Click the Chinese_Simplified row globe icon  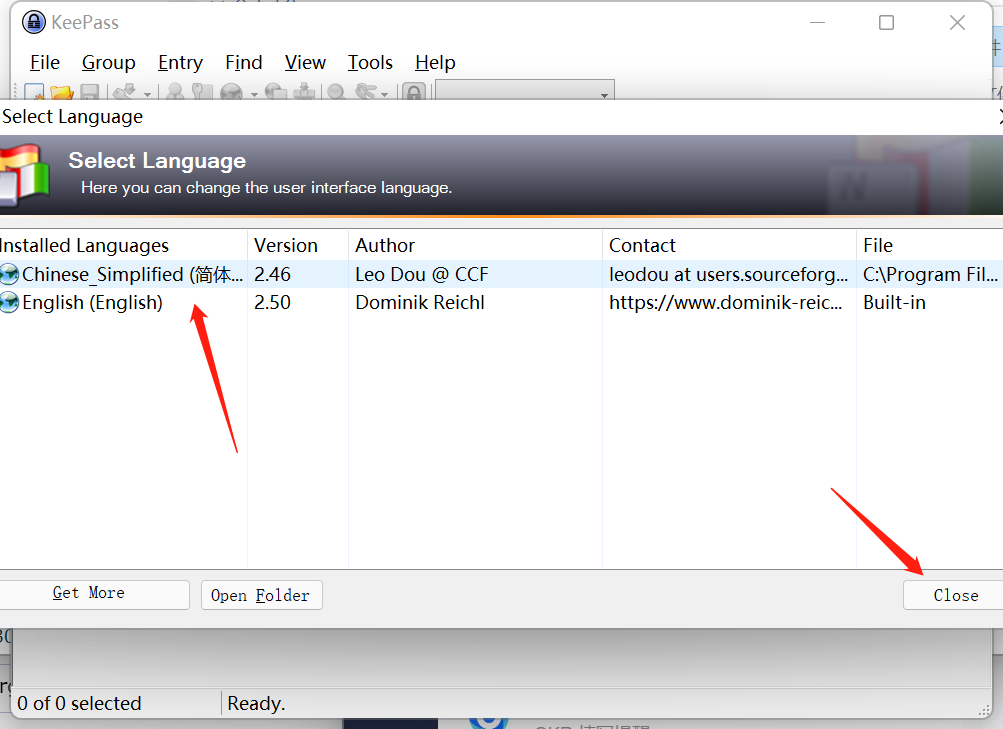coord(9,274)
